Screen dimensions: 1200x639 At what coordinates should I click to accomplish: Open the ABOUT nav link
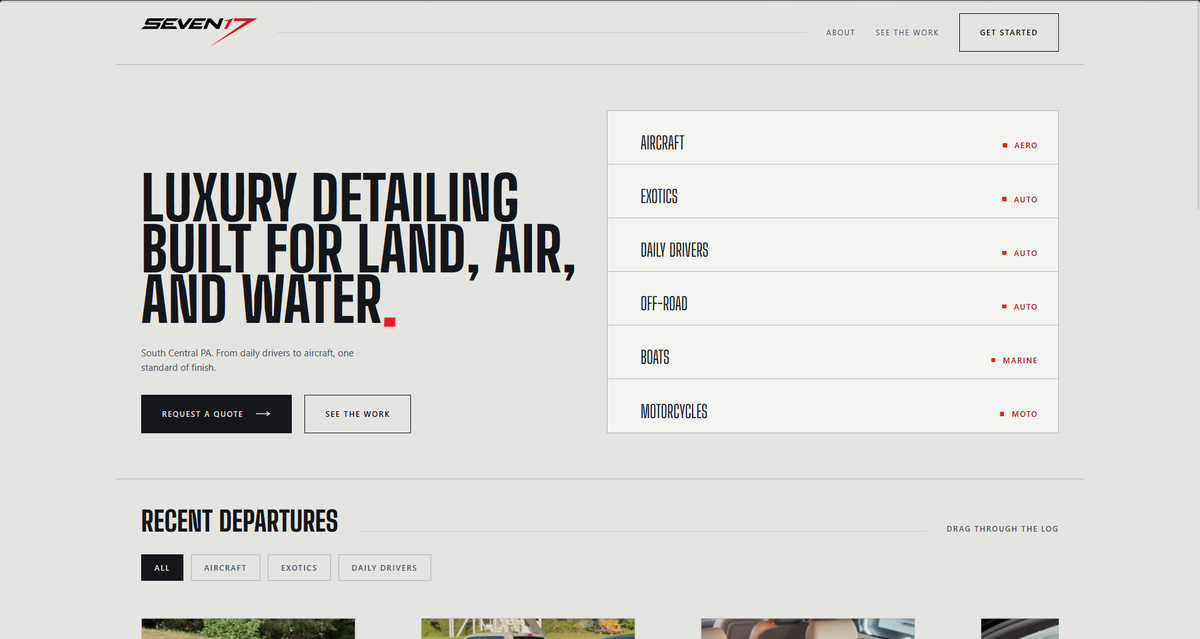[x=840, y=33]
